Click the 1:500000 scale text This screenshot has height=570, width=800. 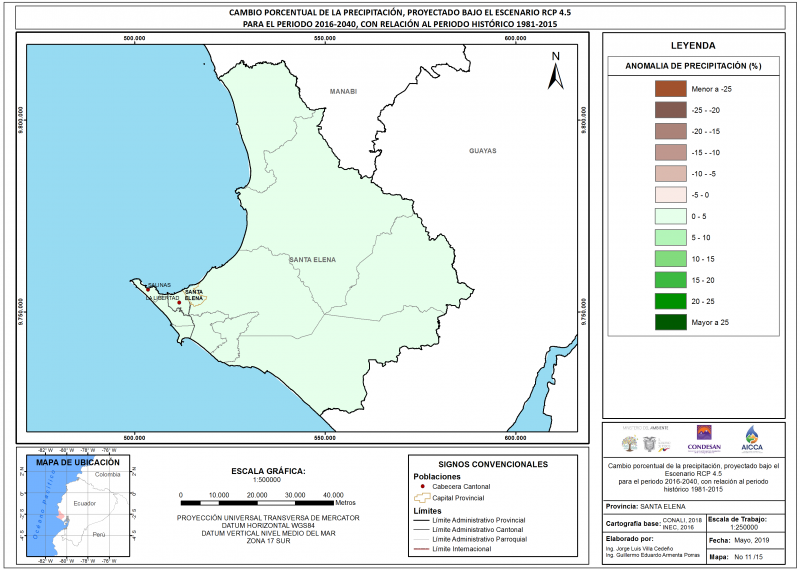click(x=267, y=480)
